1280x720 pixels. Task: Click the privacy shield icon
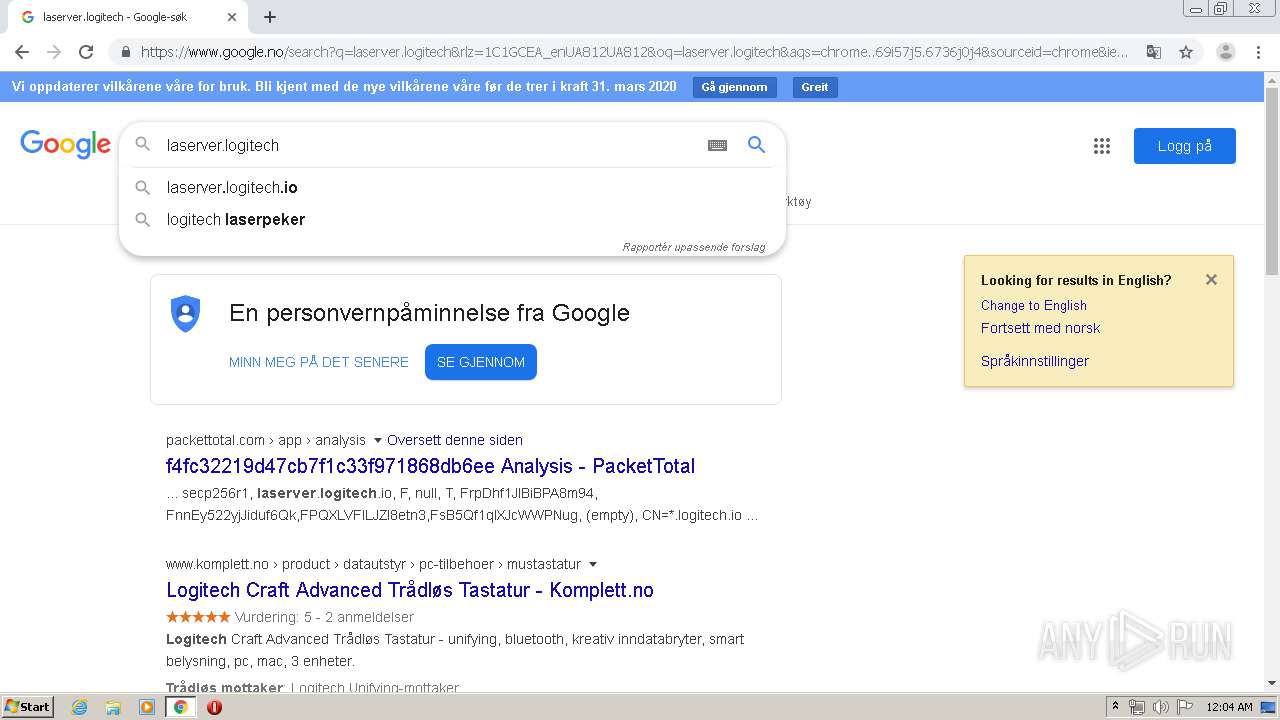(186, 314)
